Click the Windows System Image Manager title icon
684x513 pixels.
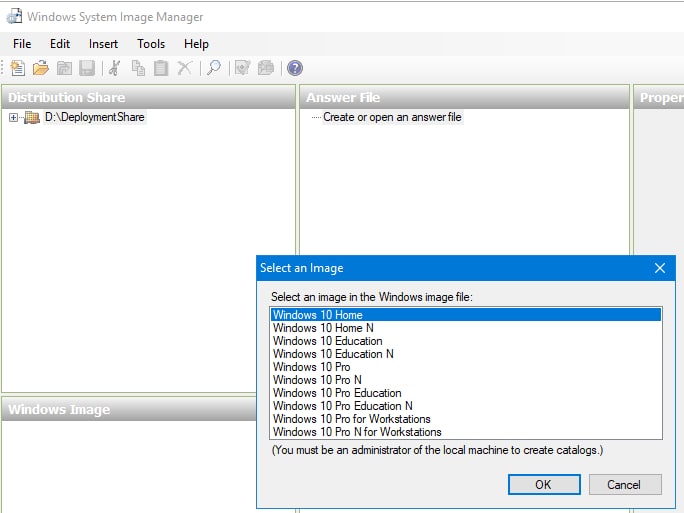(14, 17)
